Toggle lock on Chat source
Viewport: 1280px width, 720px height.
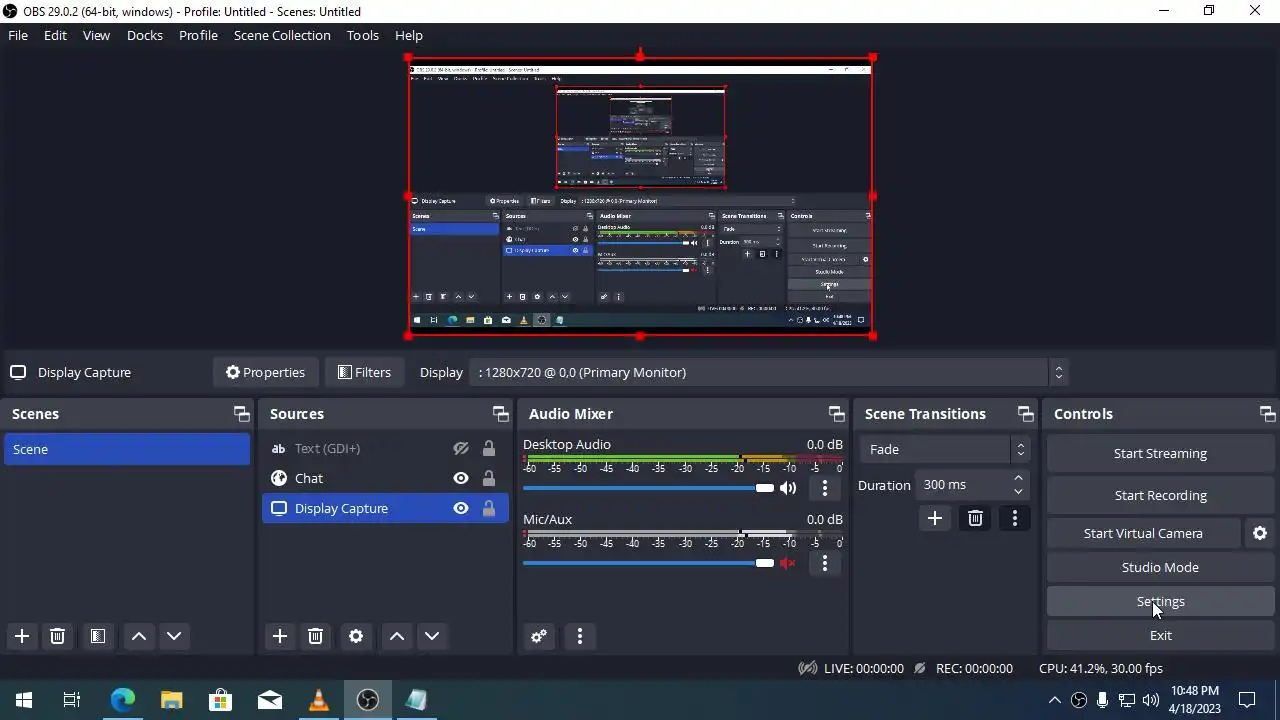[489, 478]
